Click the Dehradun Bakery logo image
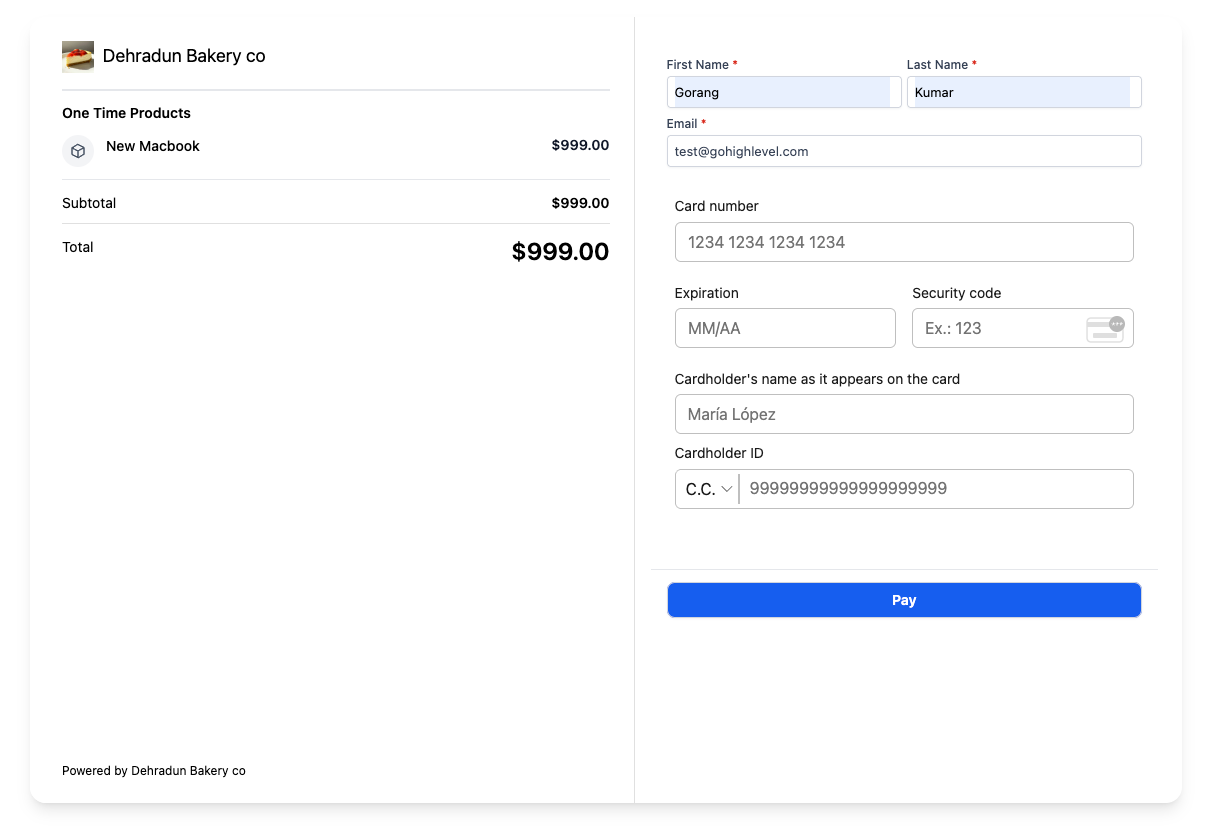This screenshot has height=831, width=1228. 78,57
